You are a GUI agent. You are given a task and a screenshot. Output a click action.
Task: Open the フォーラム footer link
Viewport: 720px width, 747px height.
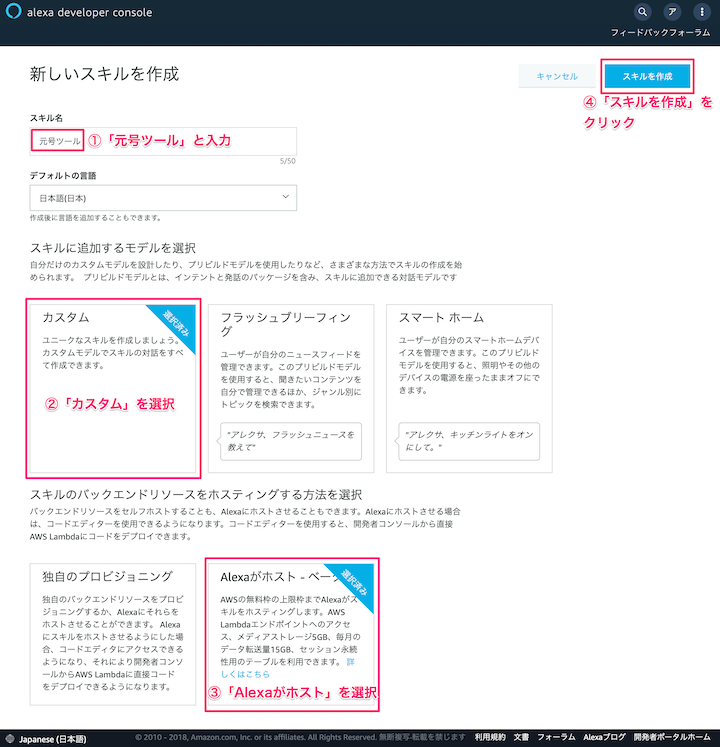556,737
